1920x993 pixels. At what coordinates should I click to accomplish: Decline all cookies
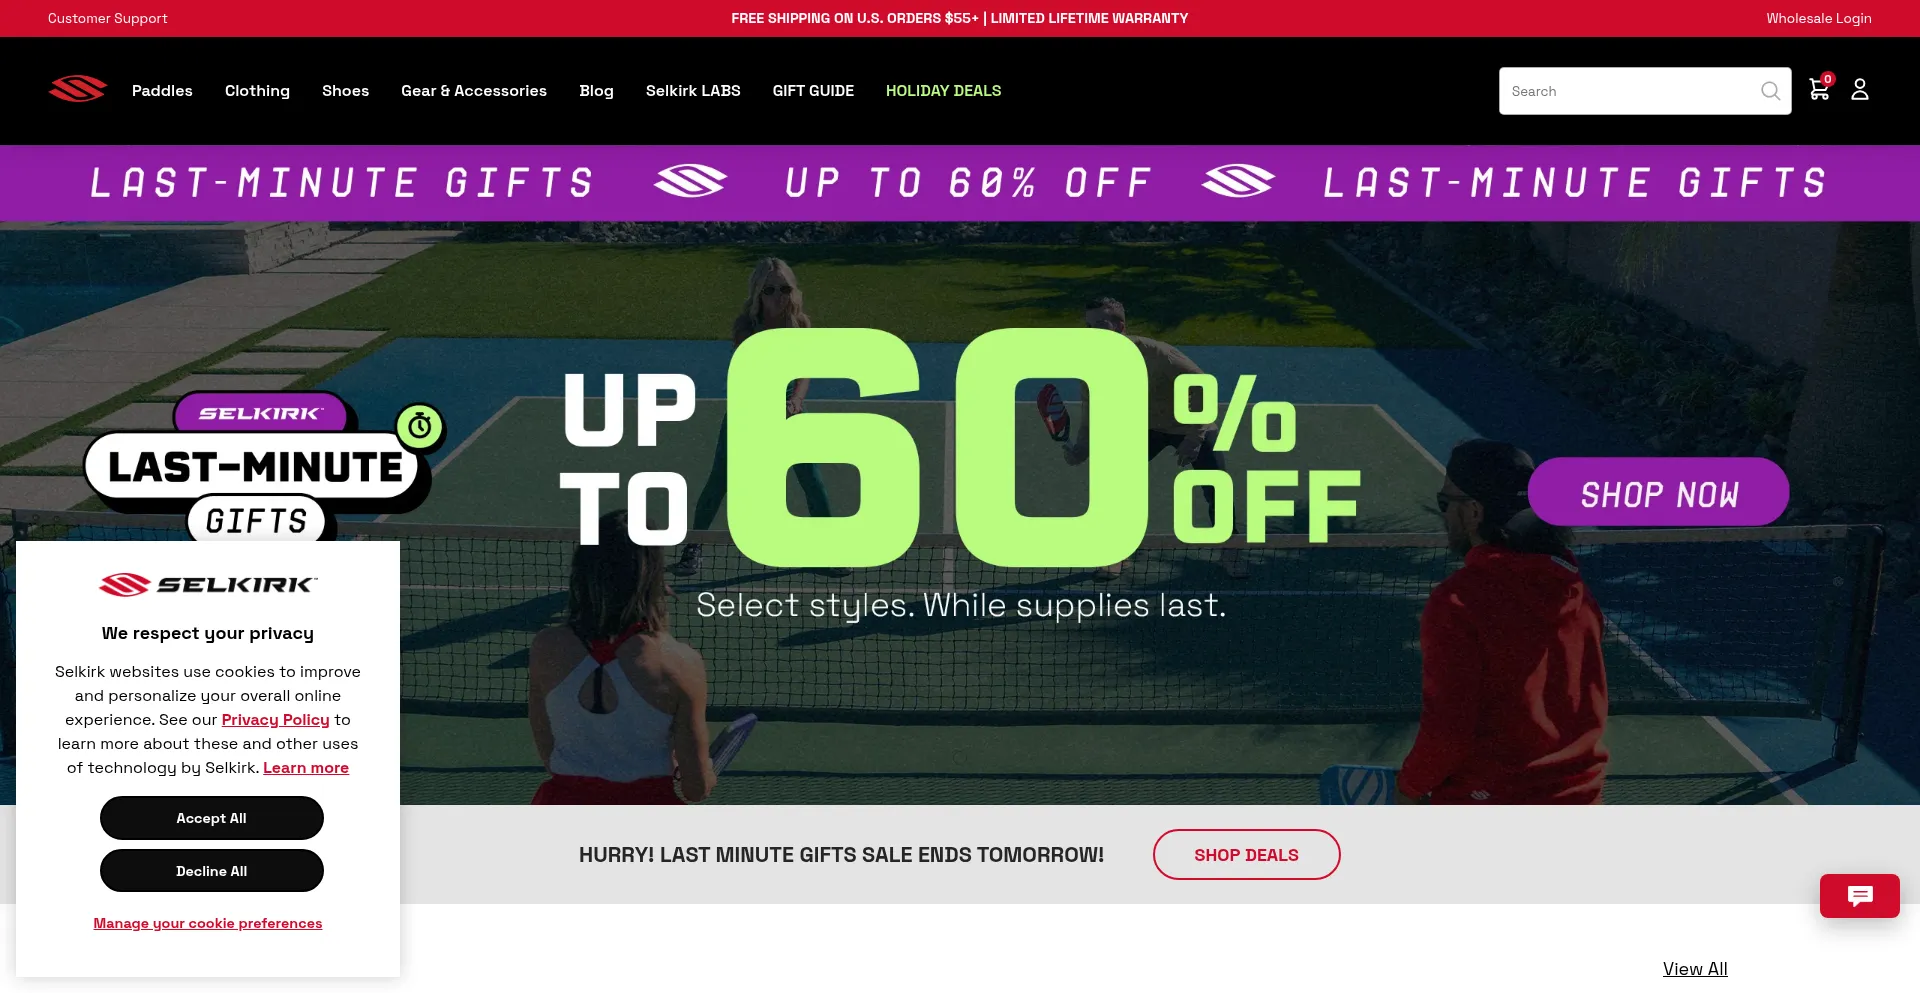pyautogui.click(x=212, y=871)
